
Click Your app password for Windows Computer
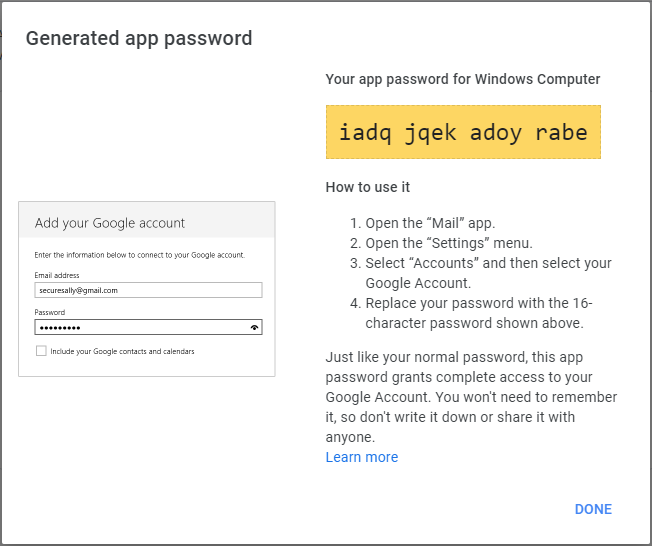(463, 78)
